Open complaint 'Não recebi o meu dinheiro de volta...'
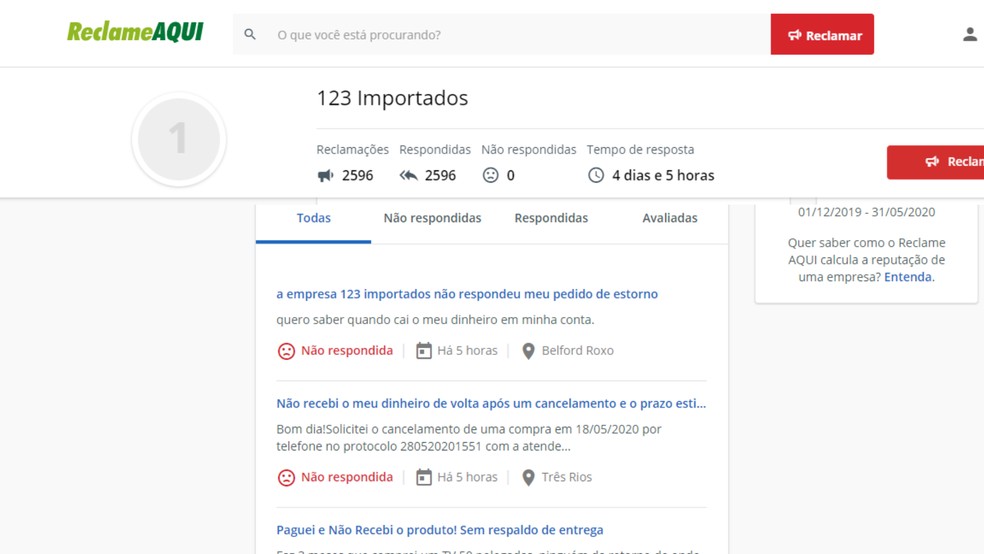 [x=491, y=403]
